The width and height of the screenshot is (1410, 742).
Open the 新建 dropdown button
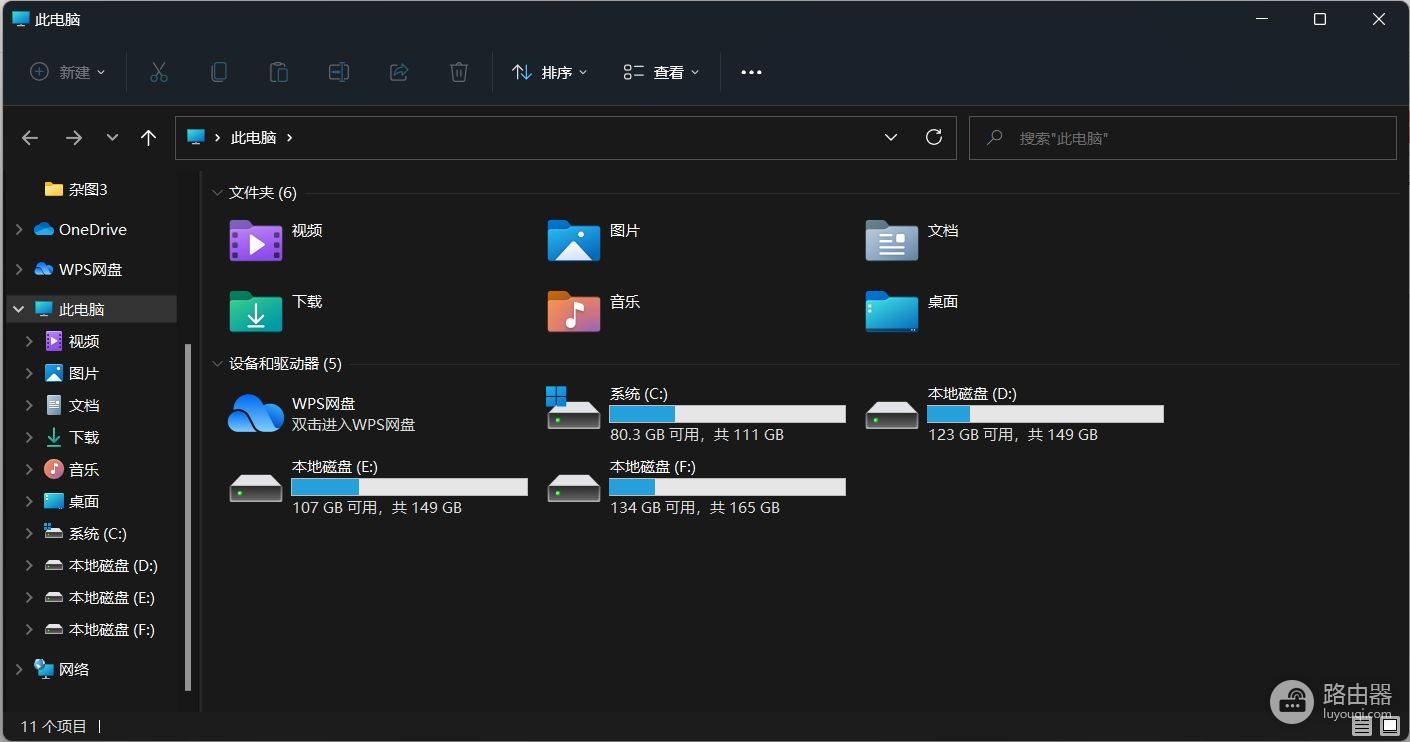[68, 72]
